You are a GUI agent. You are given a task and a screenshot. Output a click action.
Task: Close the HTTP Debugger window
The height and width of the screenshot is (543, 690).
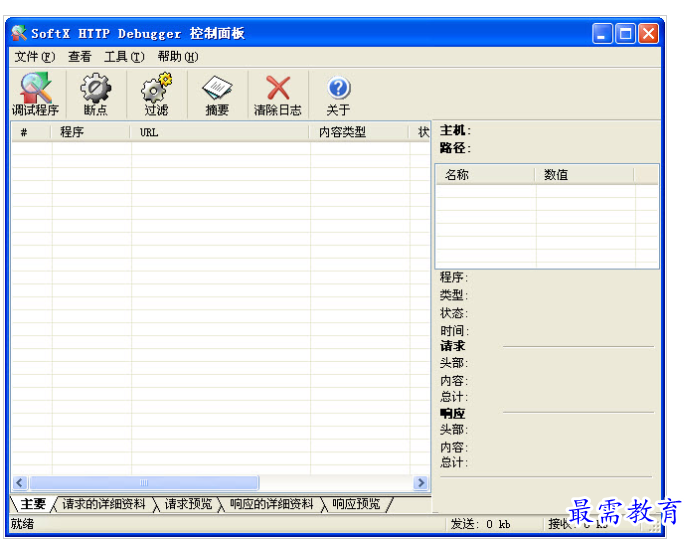tap(649, 33)
